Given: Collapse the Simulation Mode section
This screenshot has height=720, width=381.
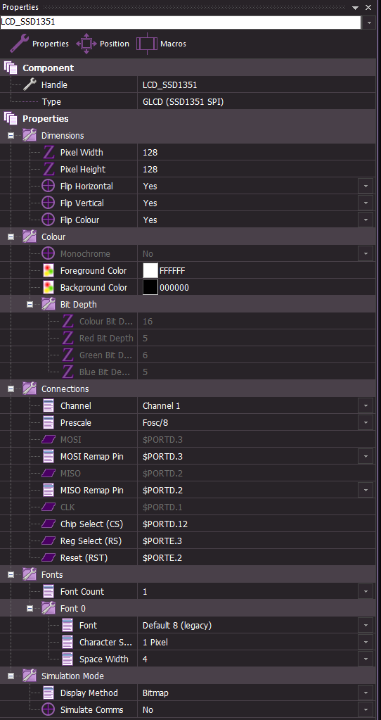Looking at the screenshot, I should point(11,676).
